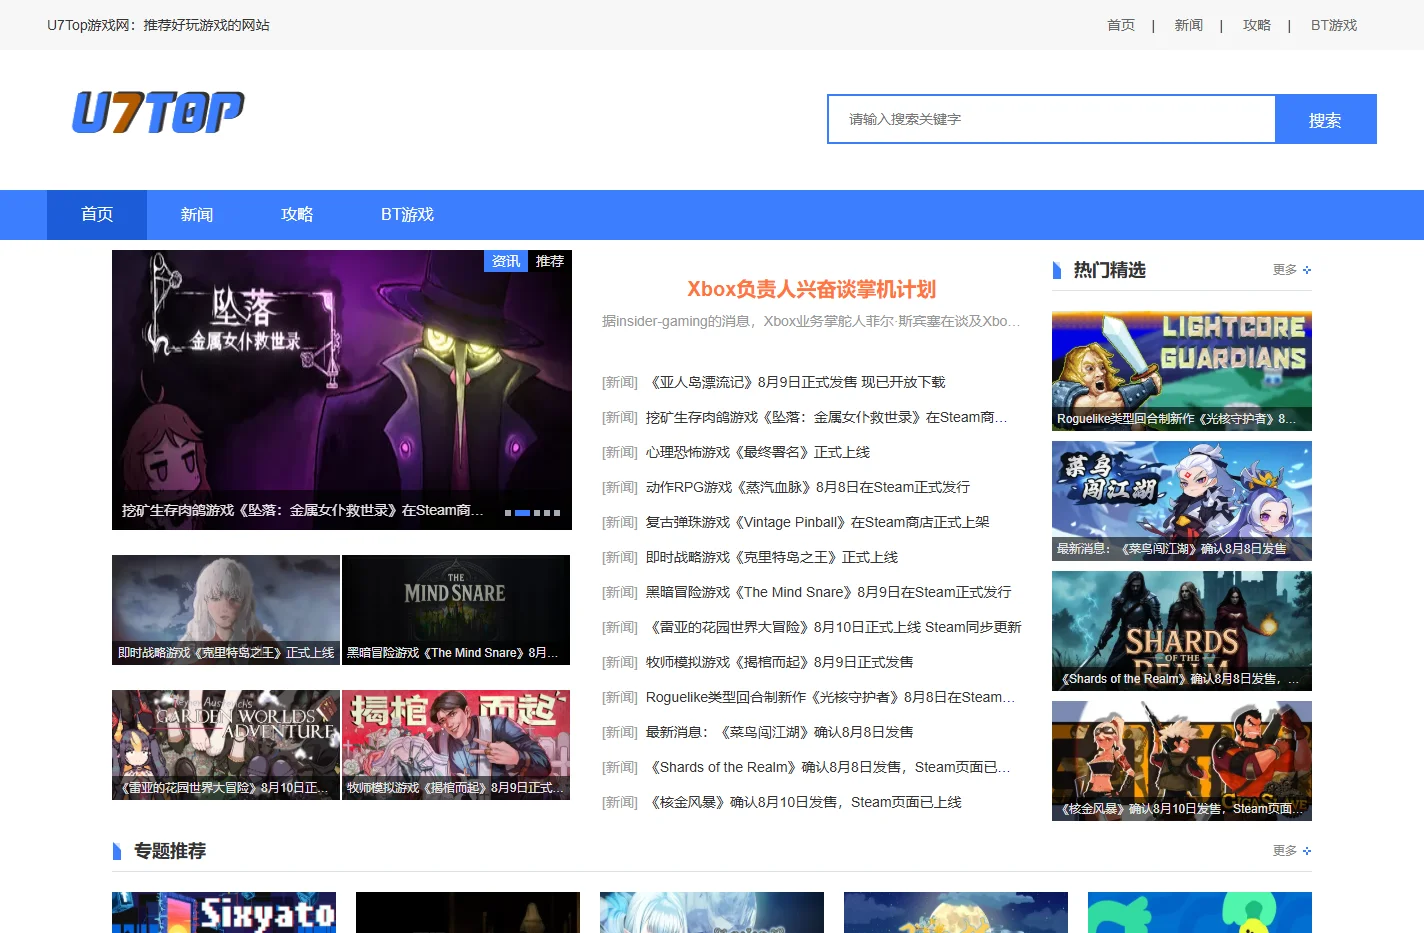Select the active blue carousel indicator
This screenshot has height=933, width=1424.
click(522, 513)
